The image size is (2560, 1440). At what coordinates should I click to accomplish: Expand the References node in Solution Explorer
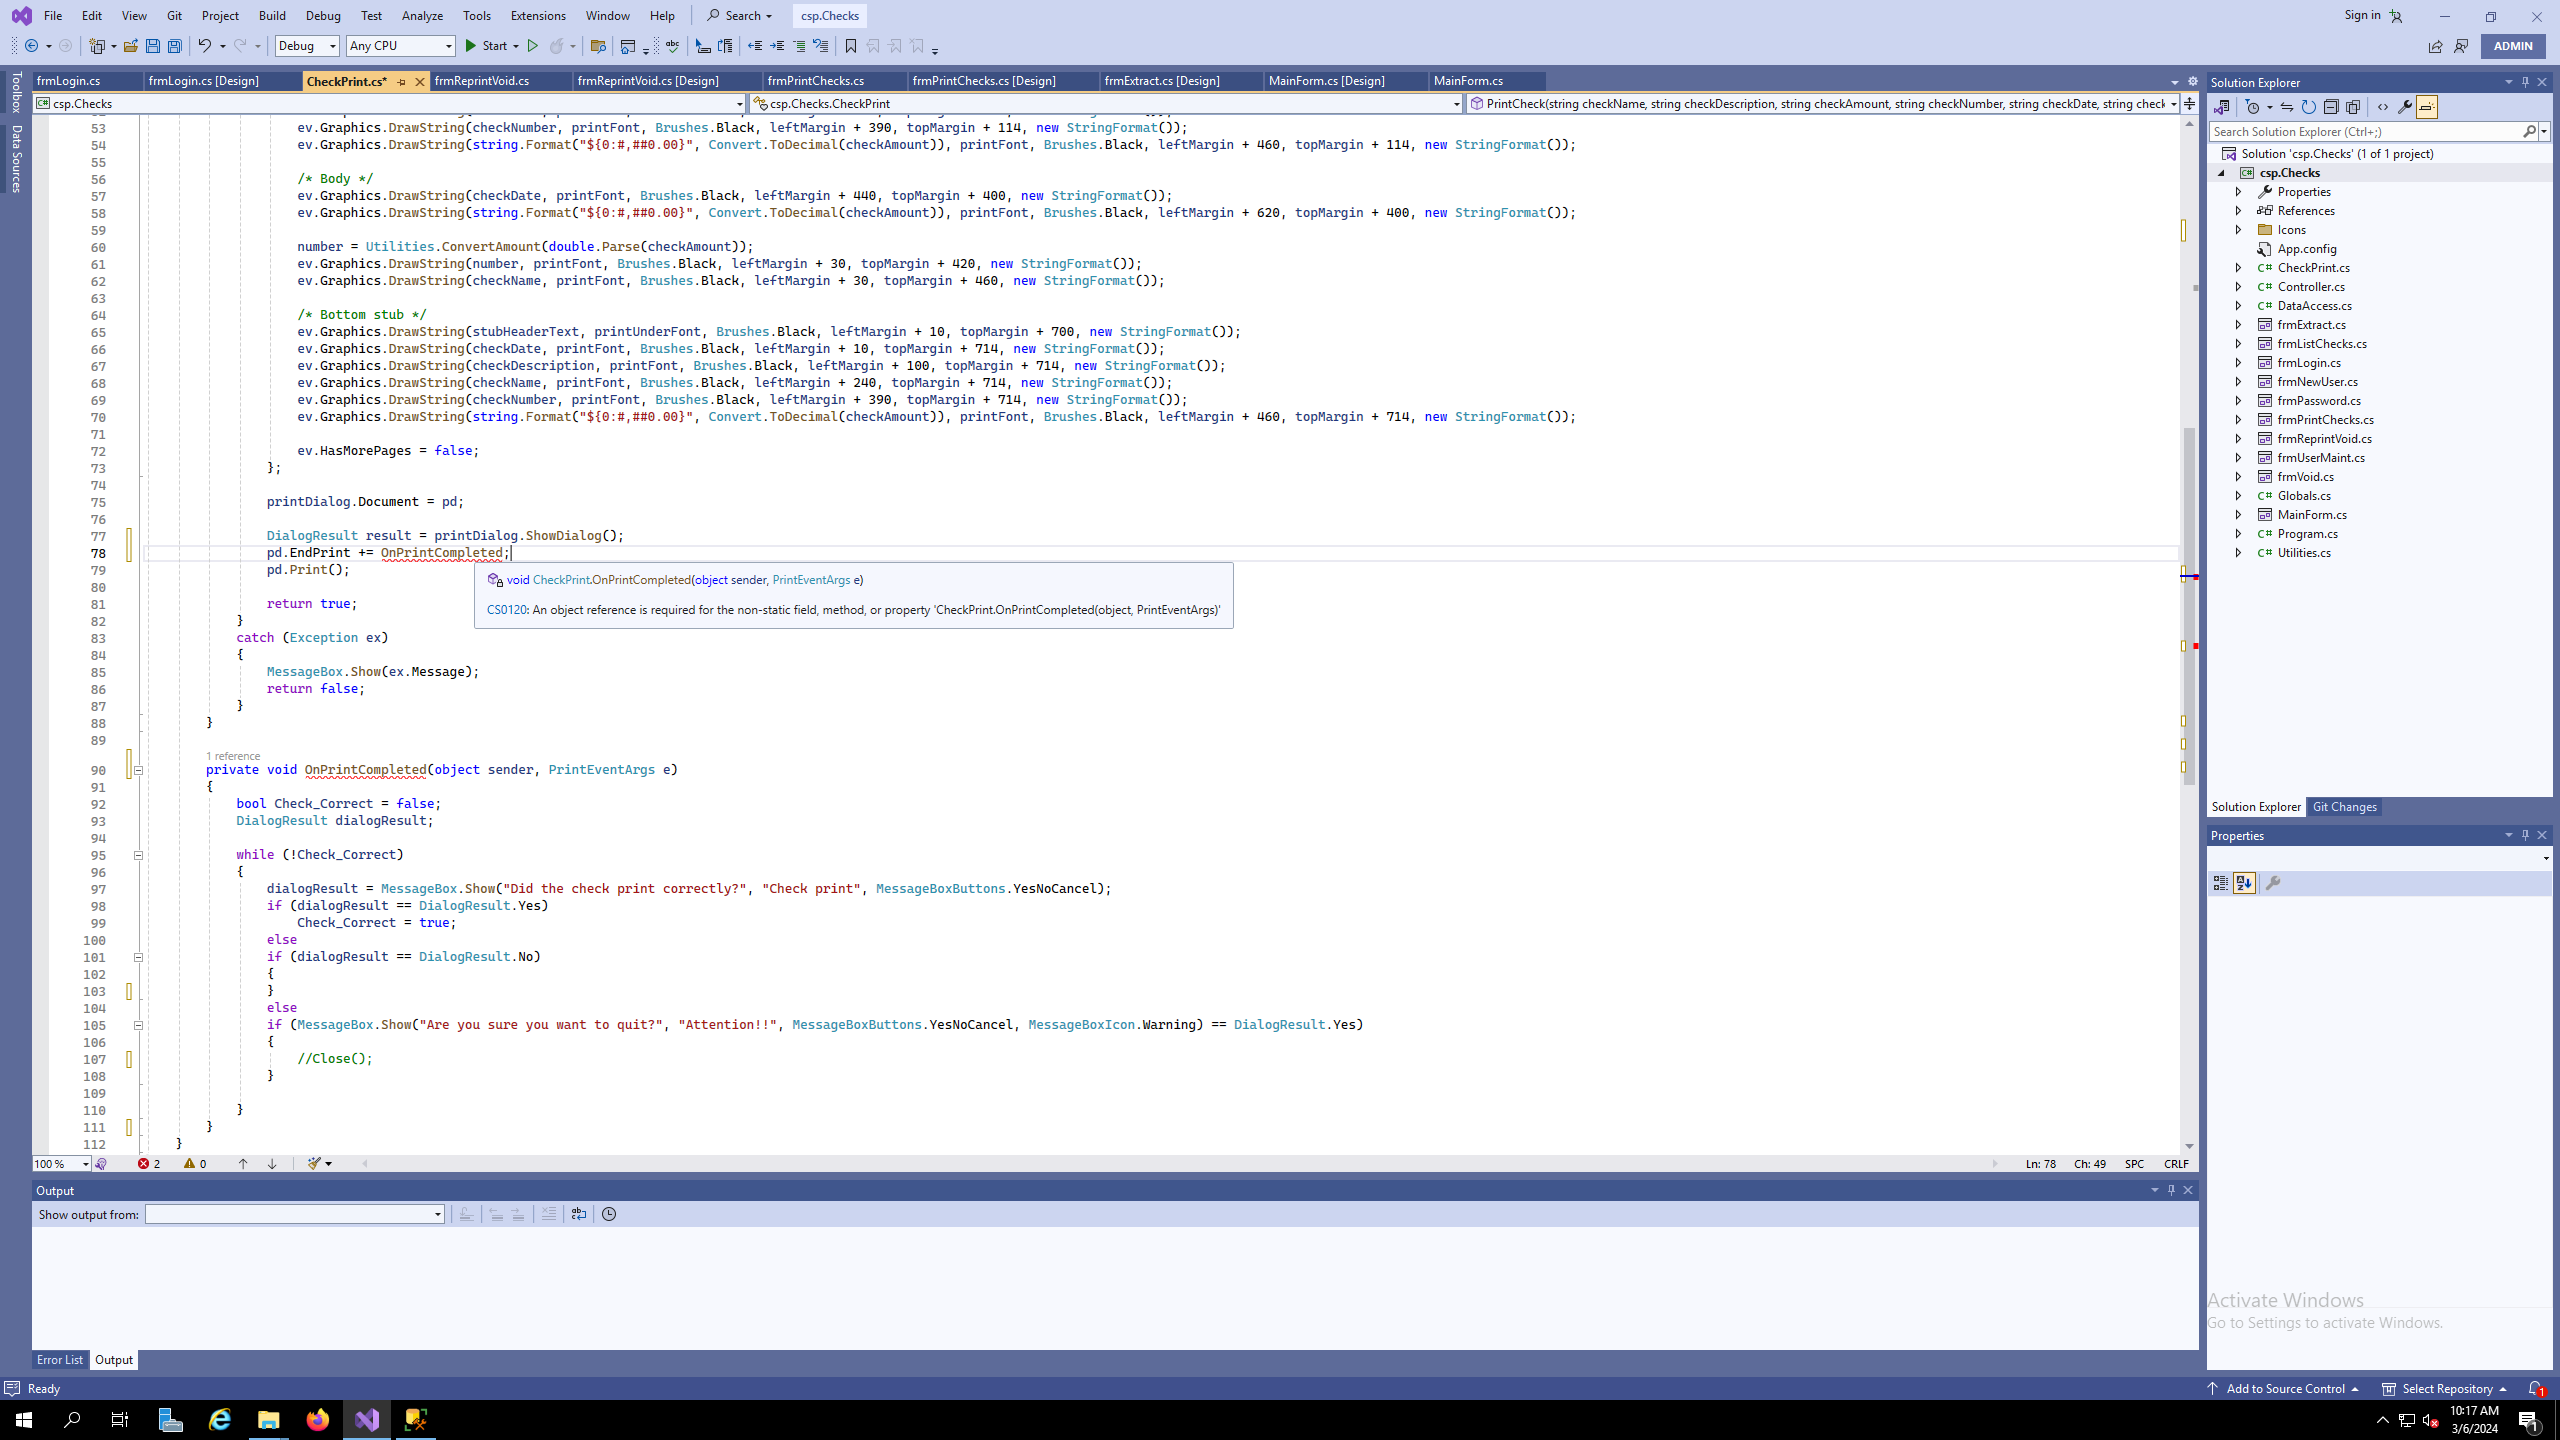(x=2239, y=211)
